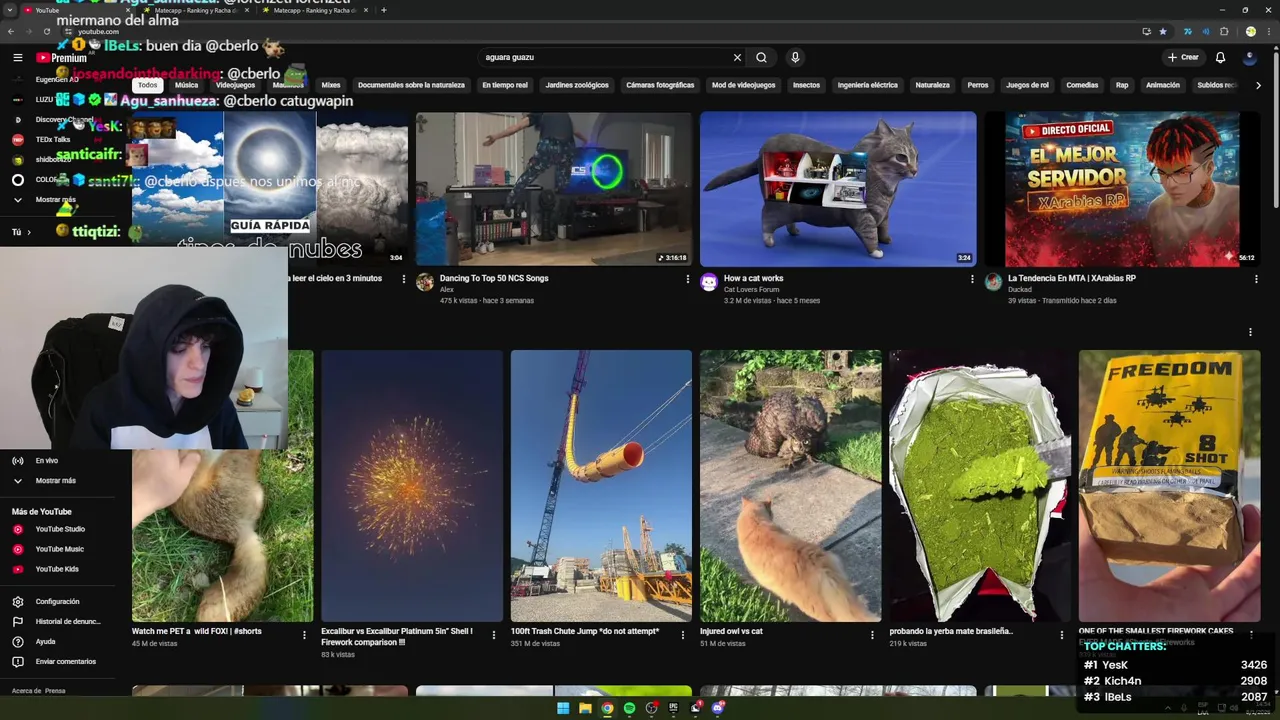Screen dimensions: 1280x720
Task: Play the El Mejor Servidor XArabias thumbnail
Action: (x=1122, y=188)
